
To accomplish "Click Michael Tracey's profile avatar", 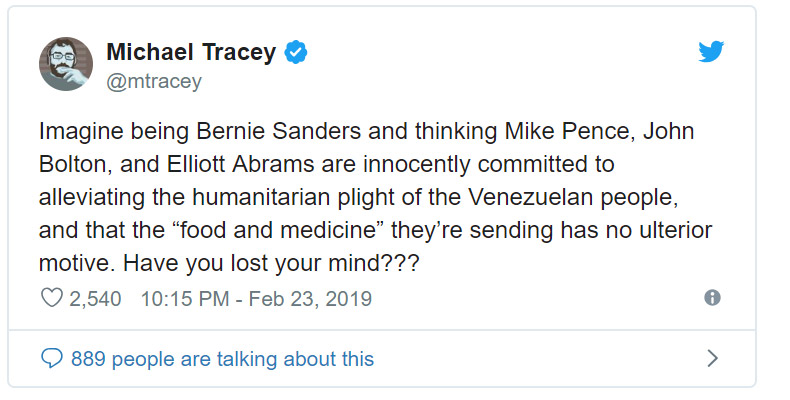I will click(65, 64).
